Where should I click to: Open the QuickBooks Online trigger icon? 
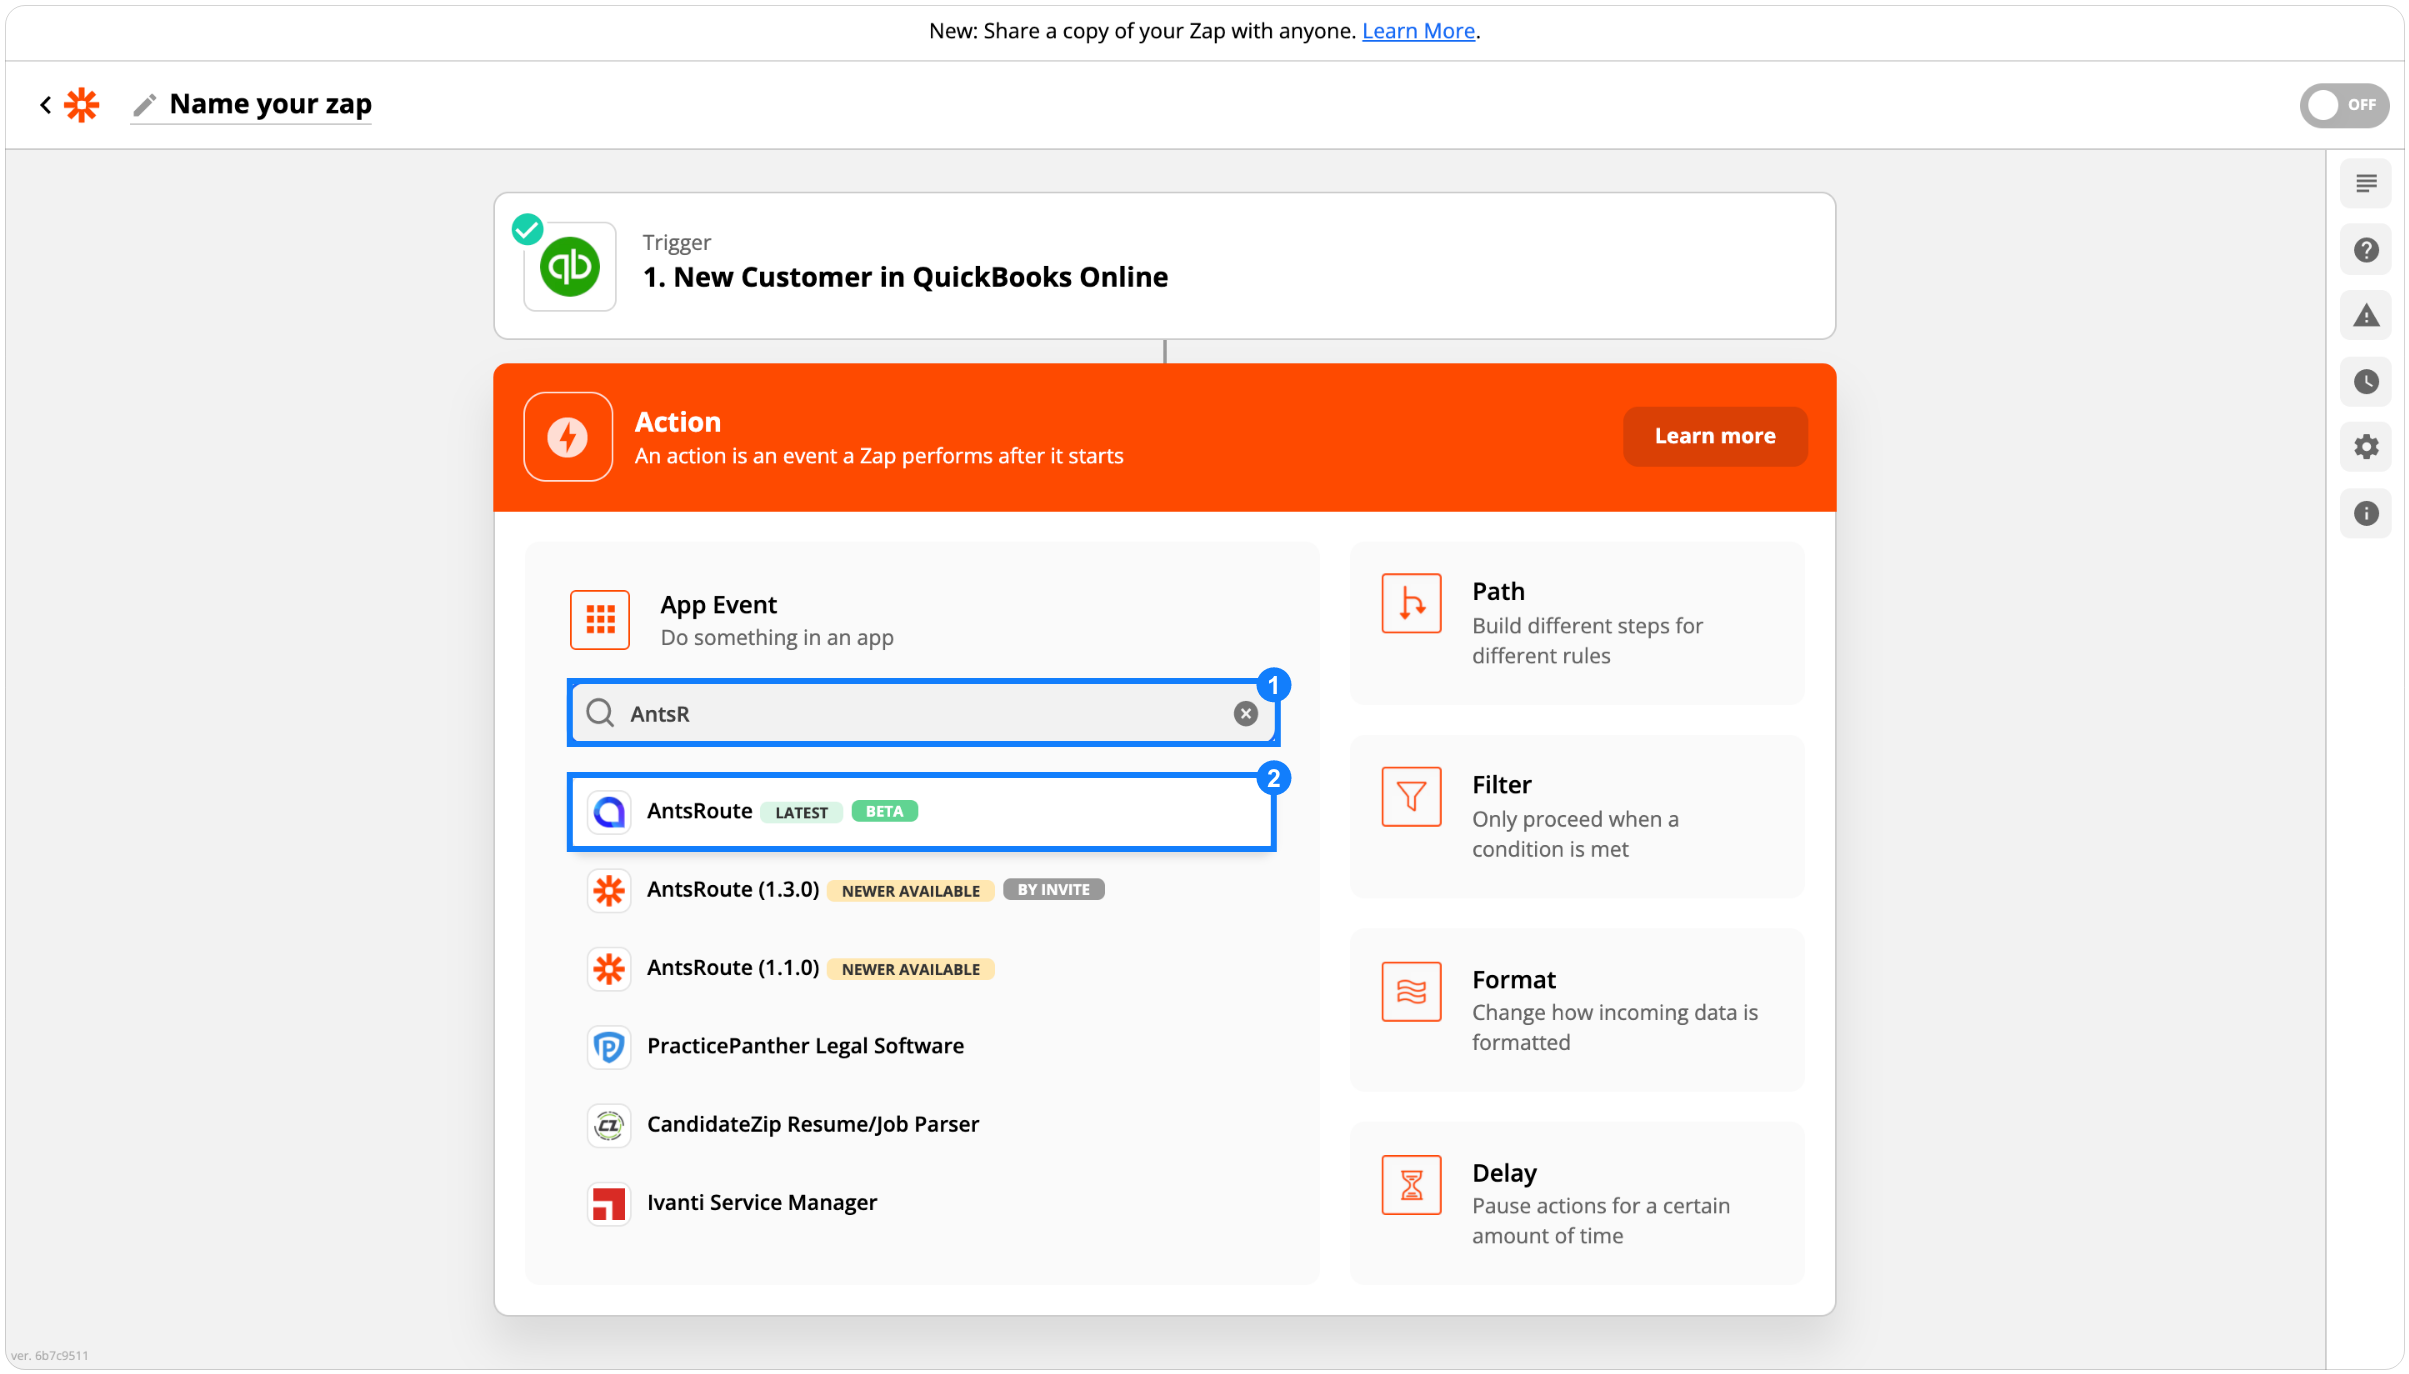click(x=570, y=267)
